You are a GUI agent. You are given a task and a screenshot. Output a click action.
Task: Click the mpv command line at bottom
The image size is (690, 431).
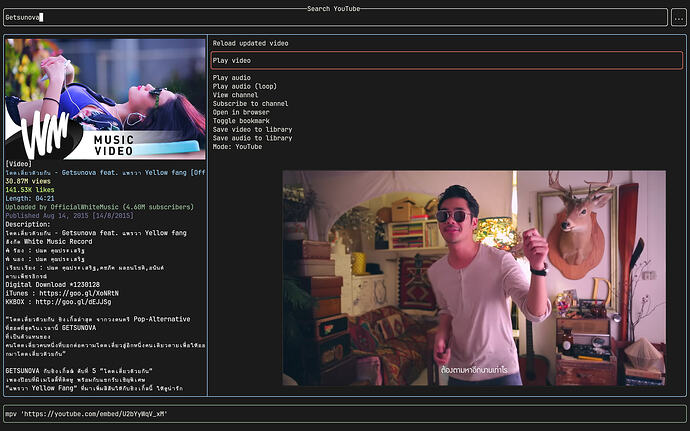click(x=345, y=414)
